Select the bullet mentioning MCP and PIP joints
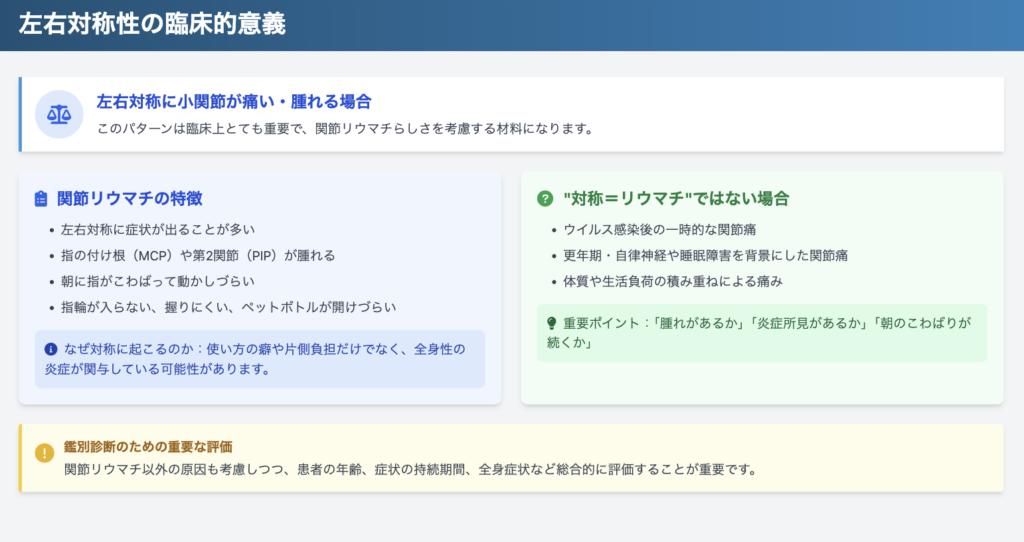Image resolution: width=1024 pixels, height=542 pixels. (x=198, y=255)
